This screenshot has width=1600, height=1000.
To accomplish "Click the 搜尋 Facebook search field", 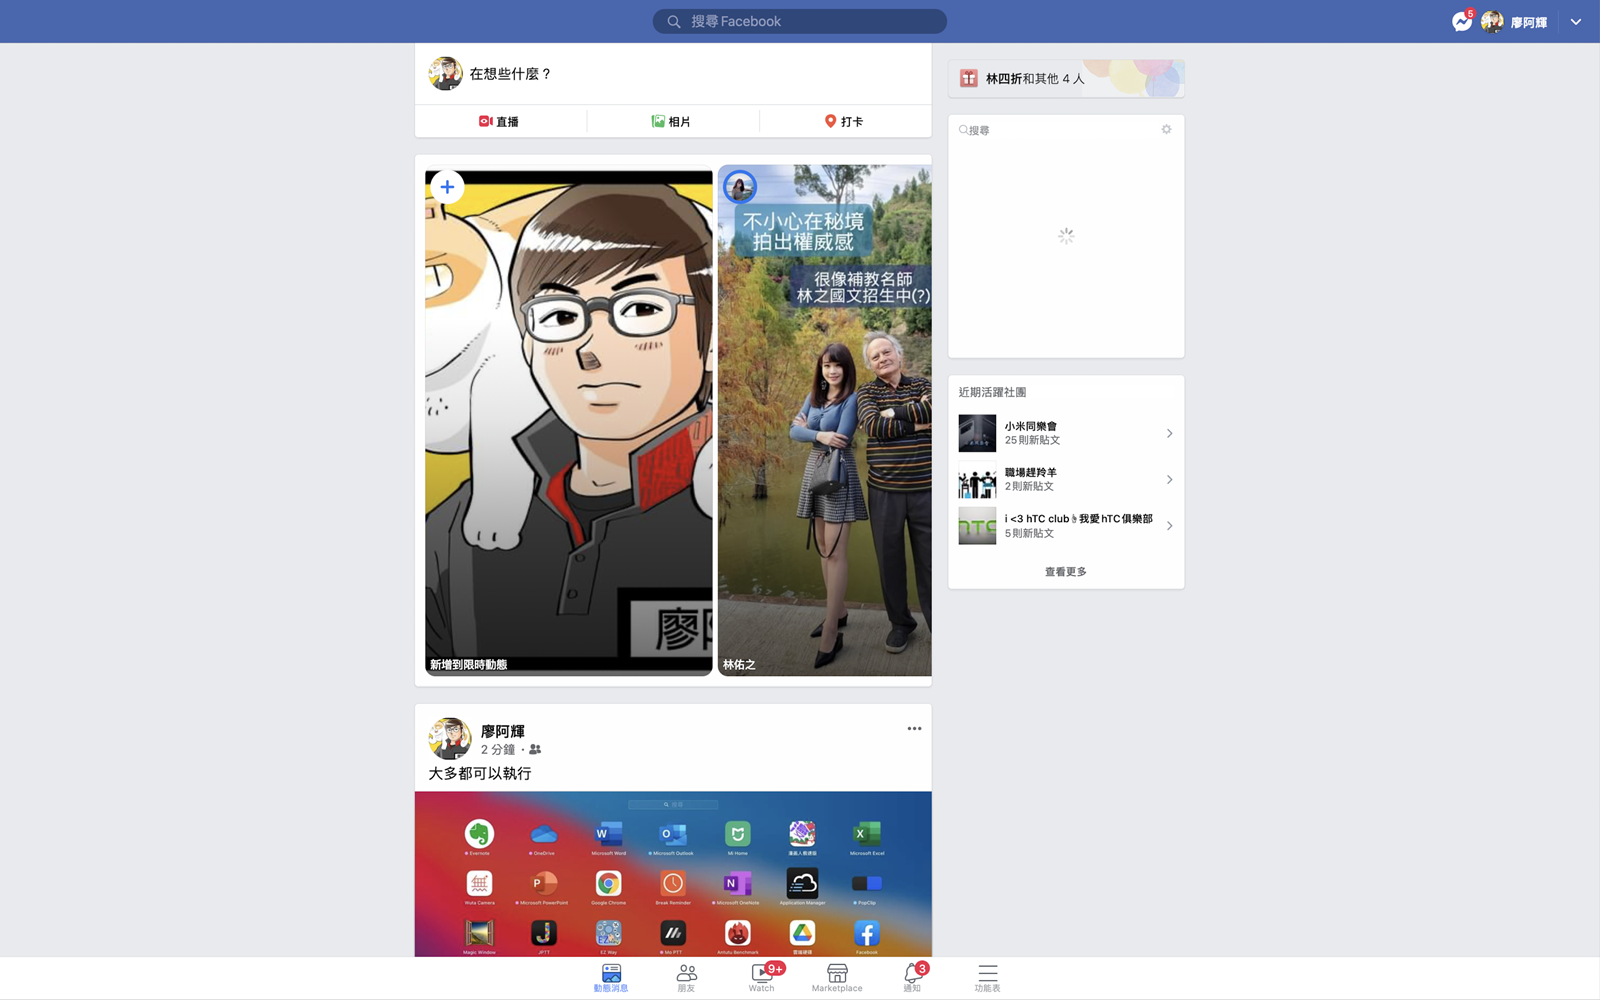I will pyautogui.click(x=800, y=21).
